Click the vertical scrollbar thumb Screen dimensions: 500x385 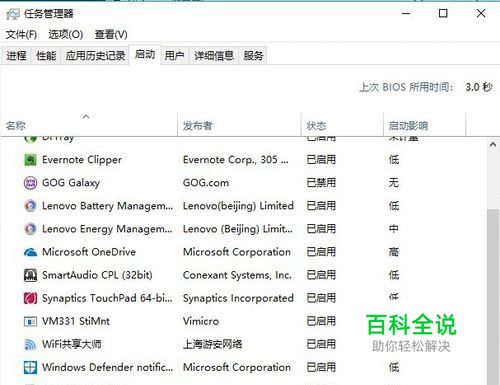(x=493, y=297)
